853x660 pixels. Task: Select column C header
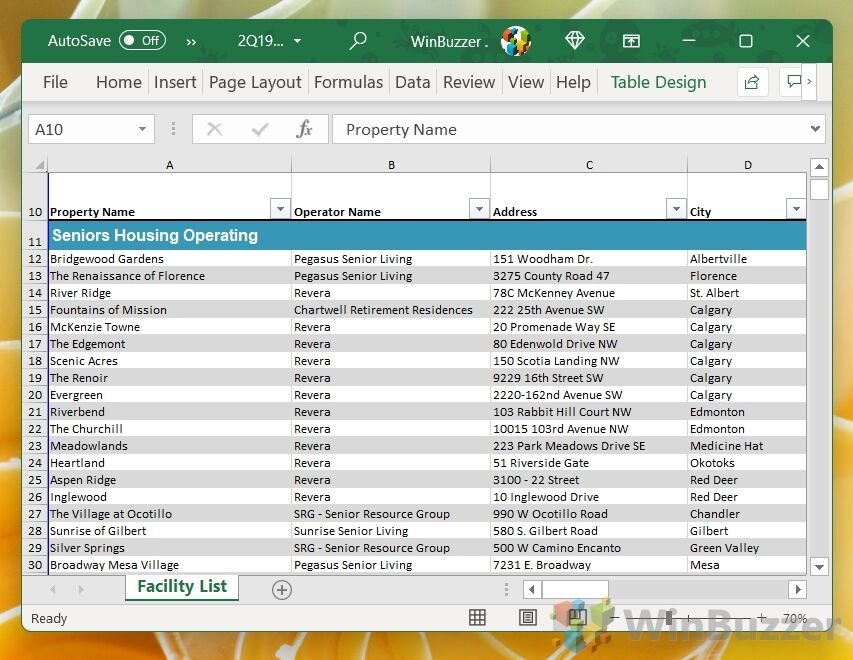point(589,165)
